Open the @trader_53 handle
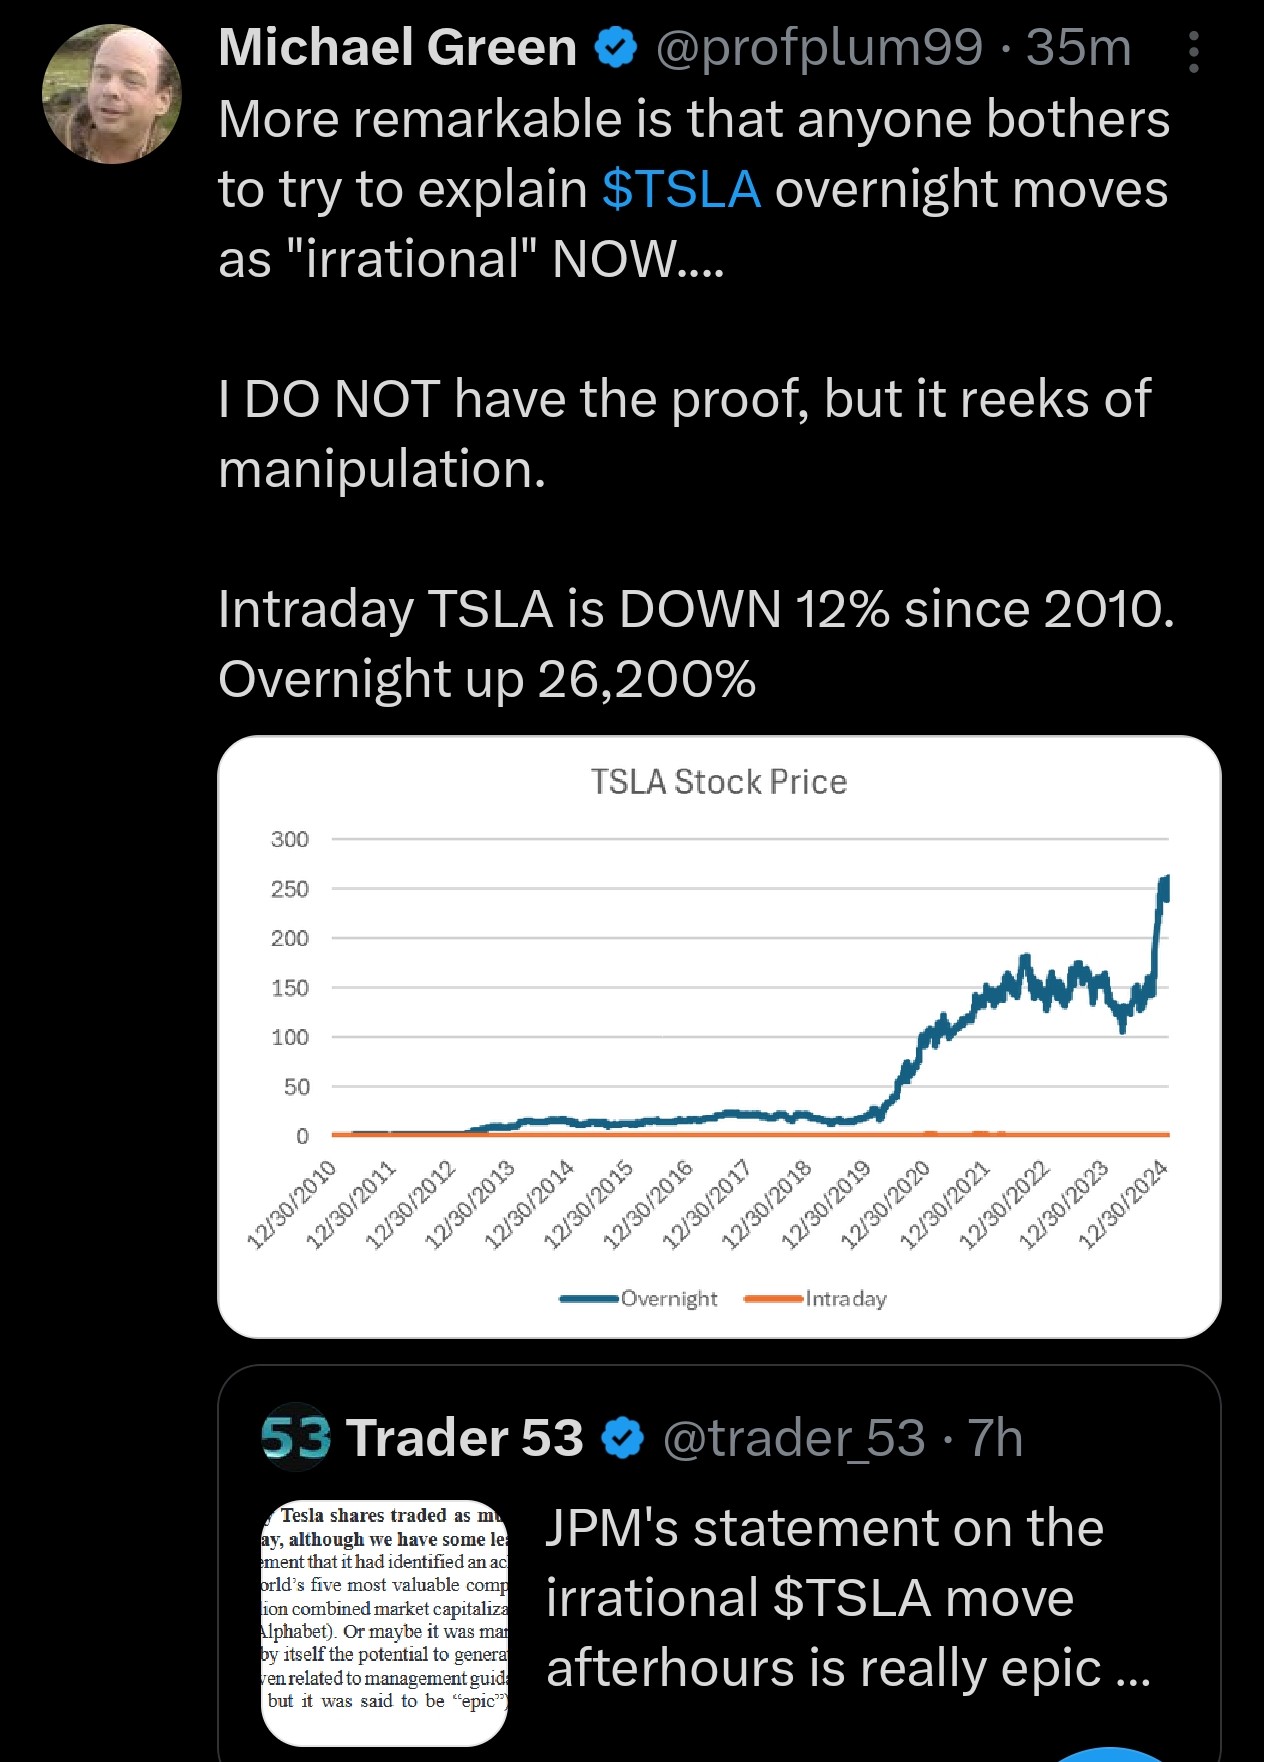 794,1438
